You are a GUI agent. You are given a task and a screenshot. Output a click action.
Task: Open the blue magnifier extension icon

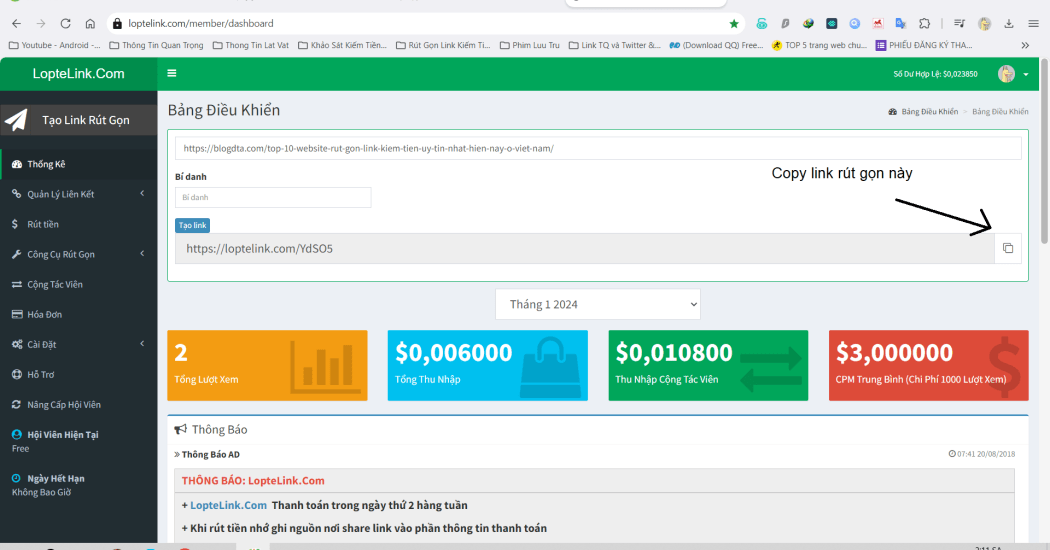(854, 23)
